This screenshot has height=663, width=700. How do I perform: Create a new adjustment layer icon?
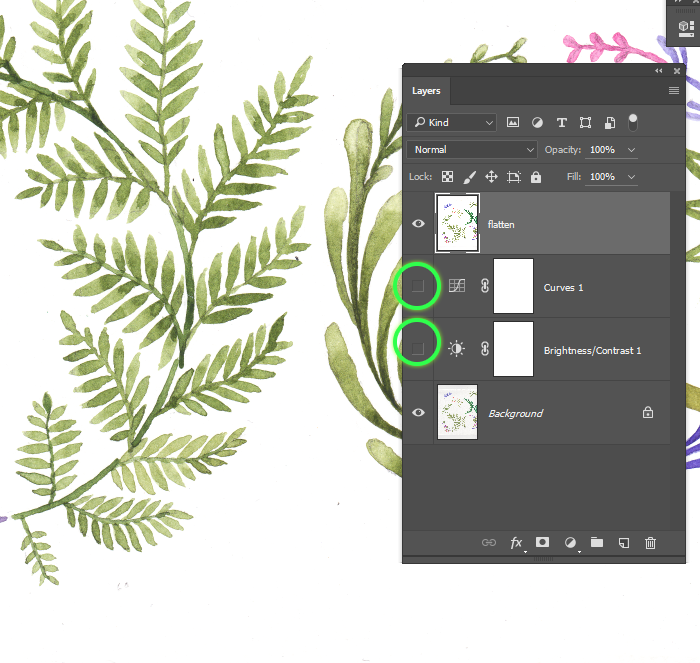tap(570, 543)
